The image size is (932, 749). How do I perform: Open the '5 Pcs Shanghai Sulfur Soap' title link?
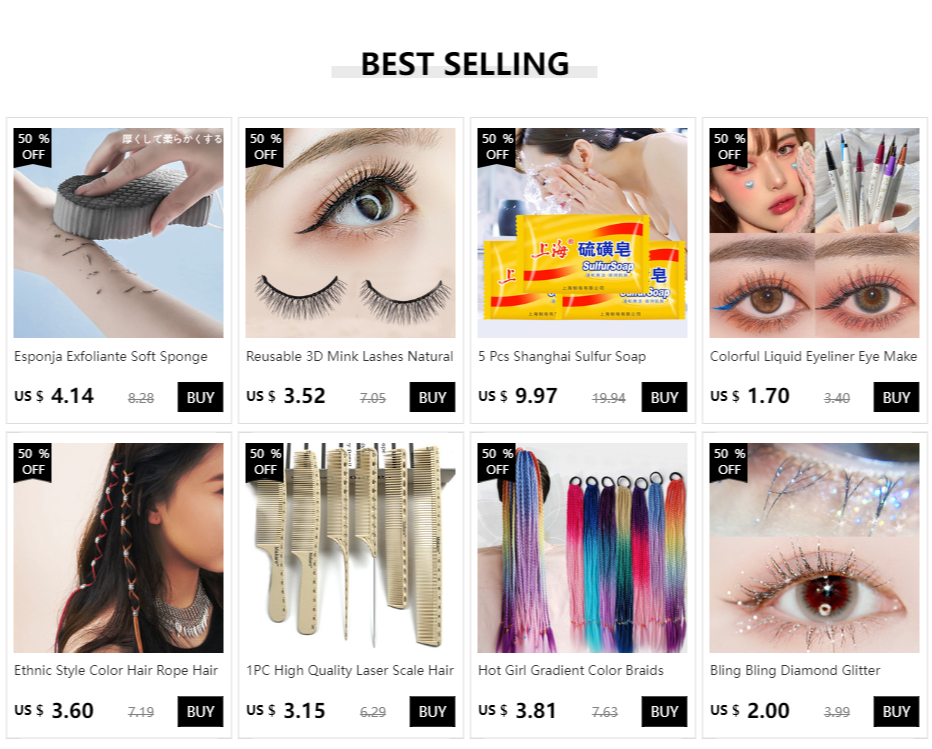(x=562, y=357)
